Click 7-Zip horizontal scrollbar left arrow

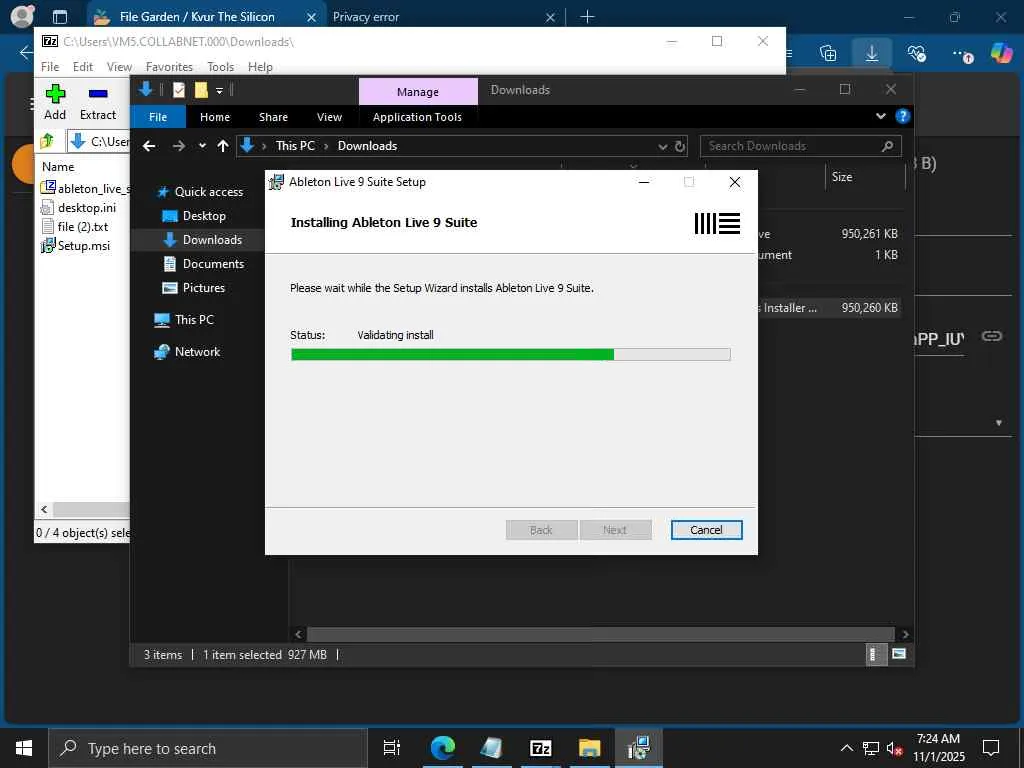point(44,509)
